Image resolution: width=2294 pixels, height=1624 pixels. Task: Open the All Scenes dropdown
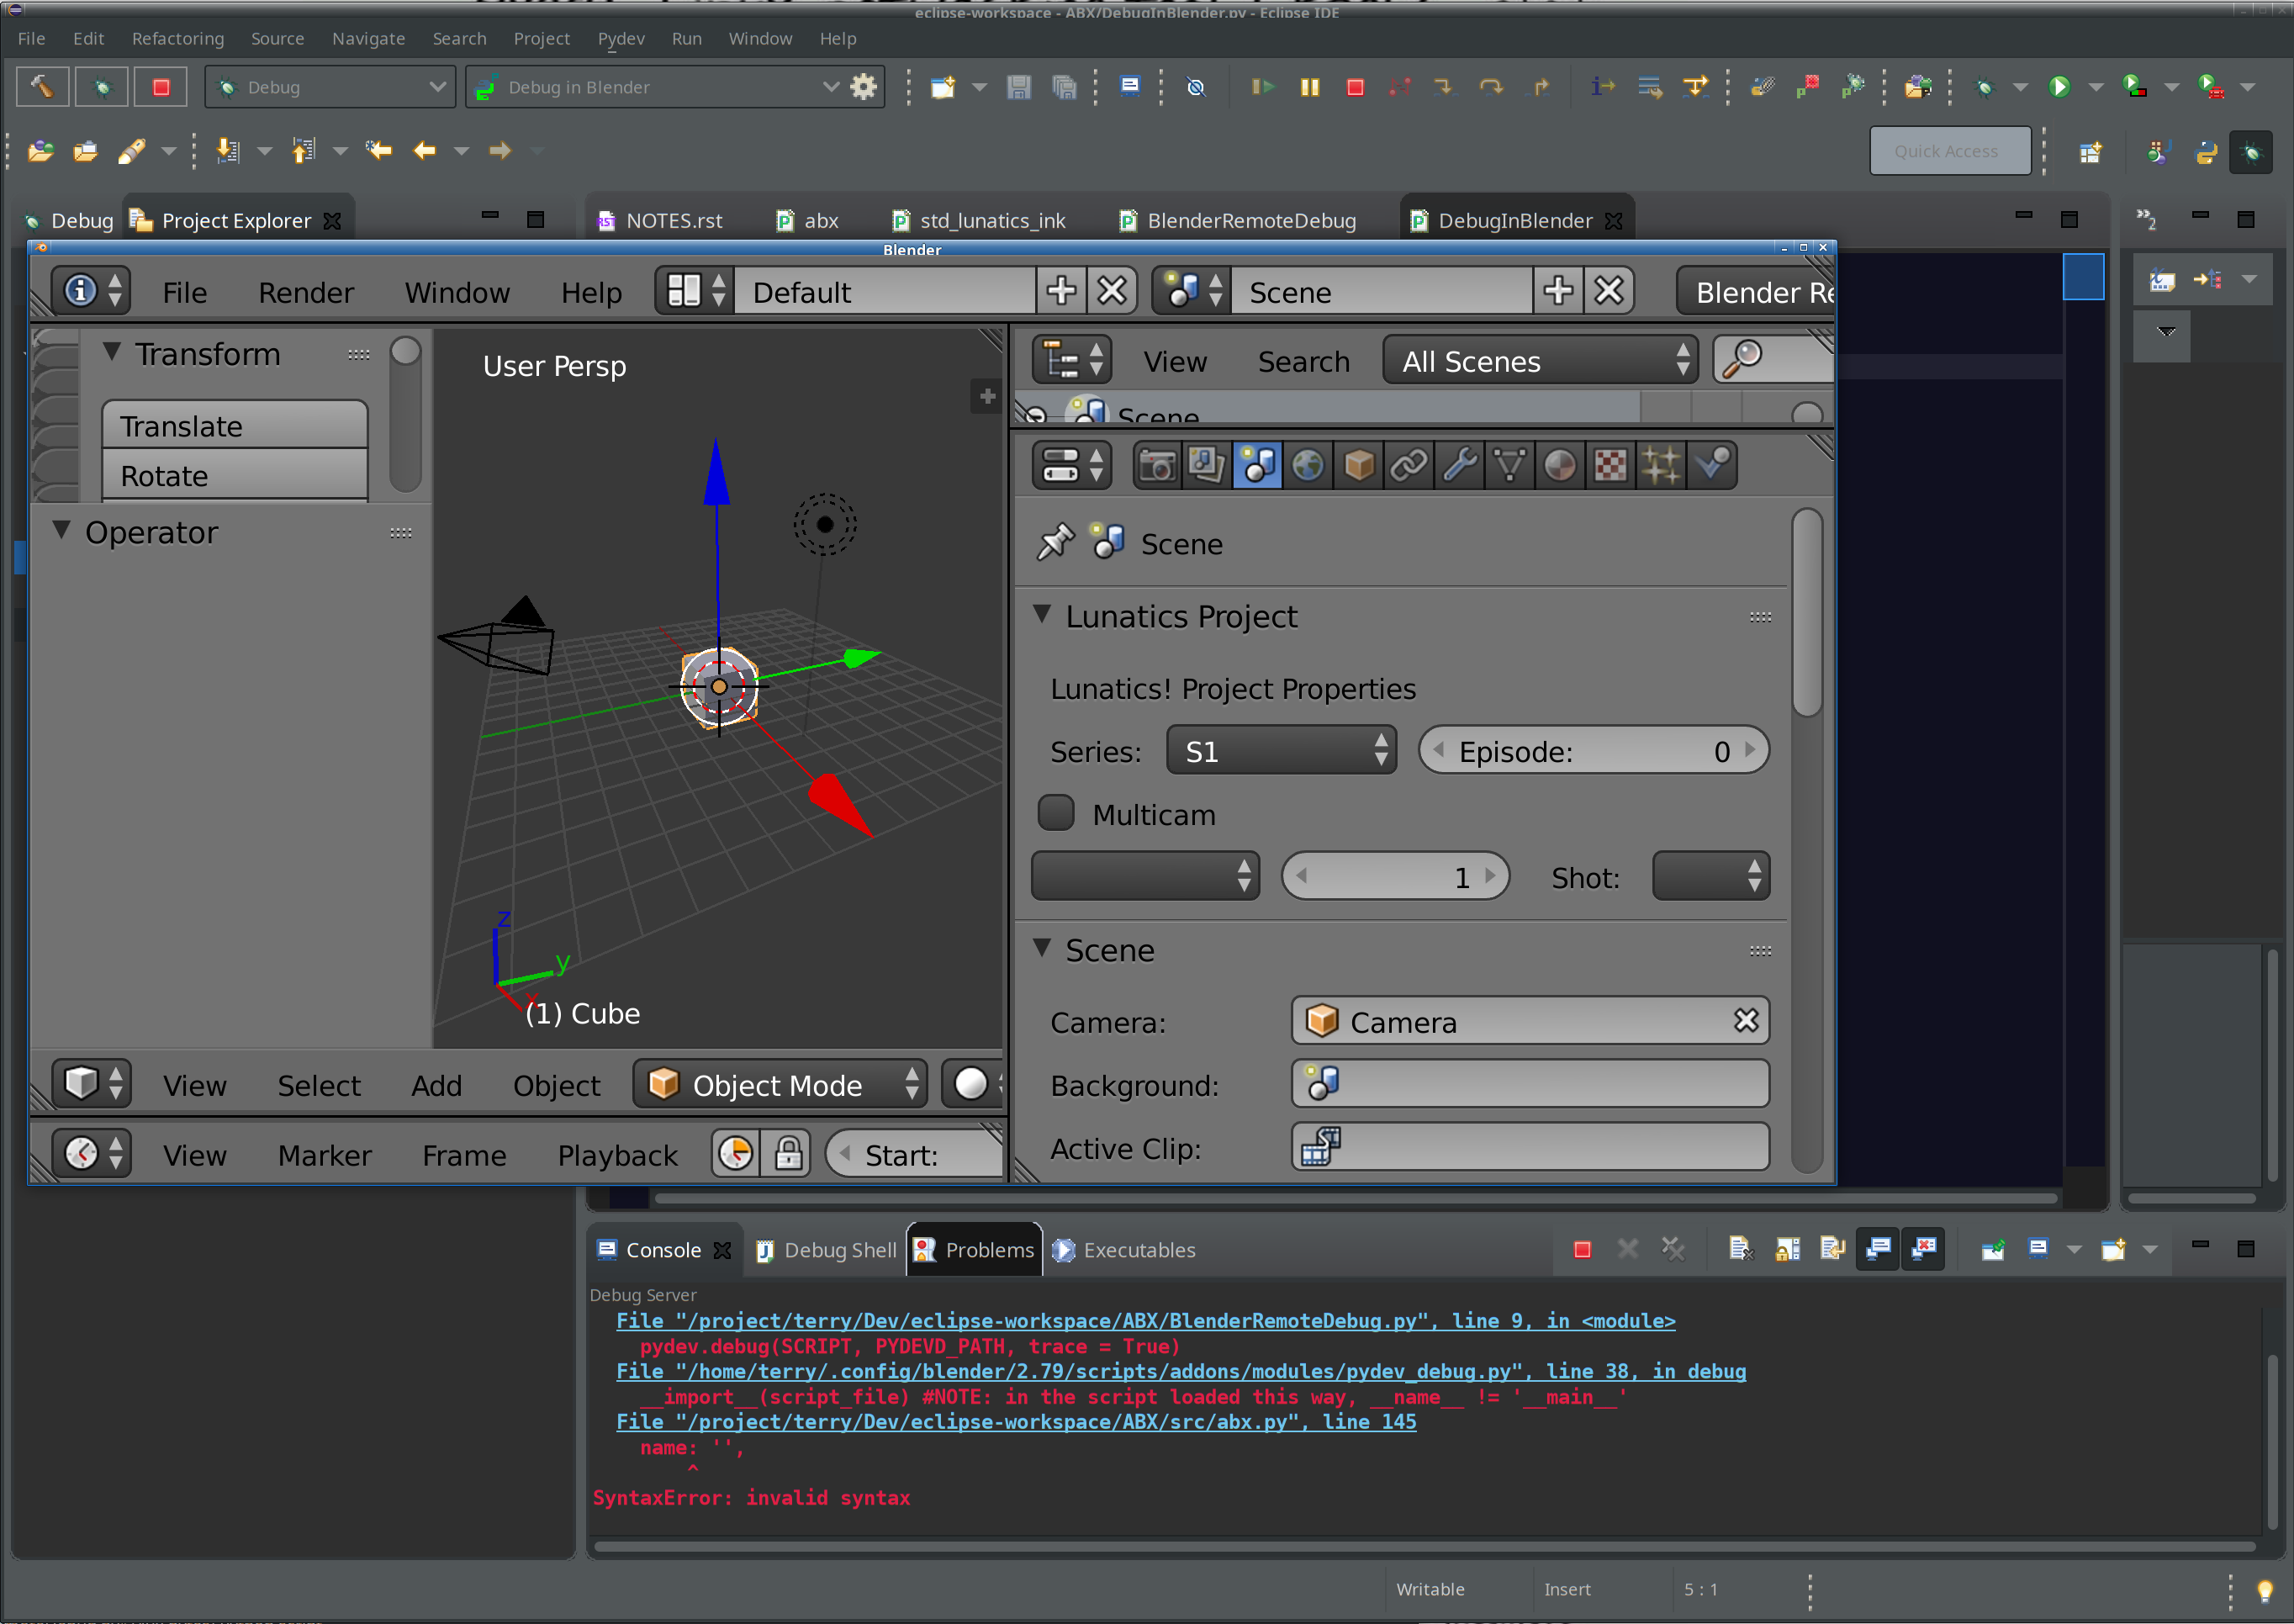tap(1541, 361)
